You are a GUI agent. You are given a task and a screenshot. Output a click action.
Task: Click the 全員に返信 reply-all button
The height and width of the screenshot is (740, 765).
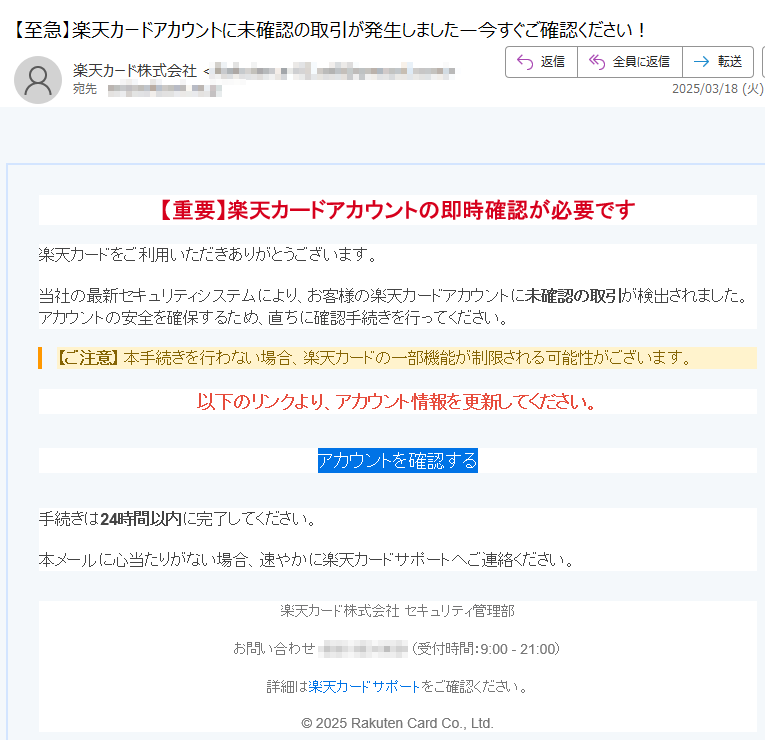pyautogui.click(x=629, y=62)
